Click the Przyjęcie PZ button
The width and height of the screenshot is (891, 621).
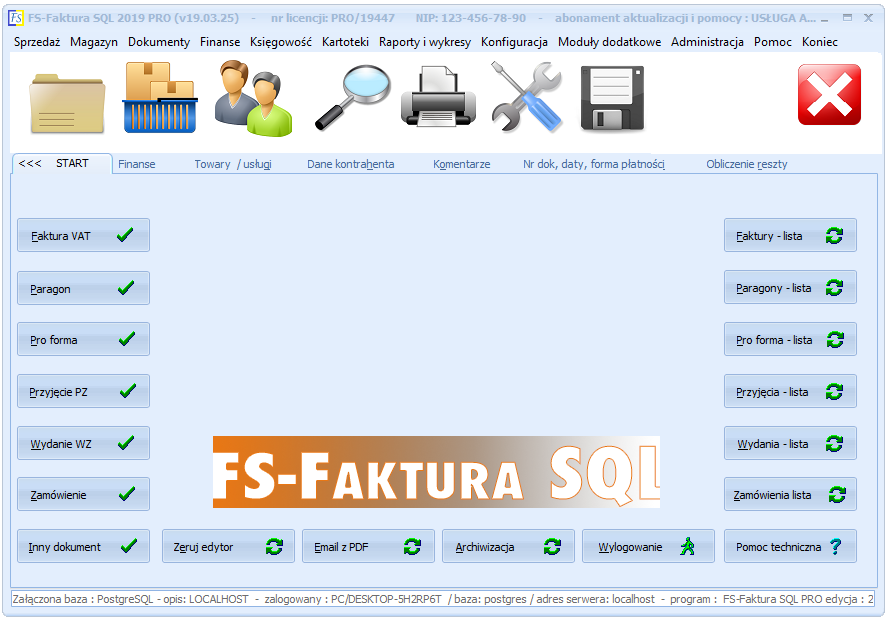click(84, 391)
